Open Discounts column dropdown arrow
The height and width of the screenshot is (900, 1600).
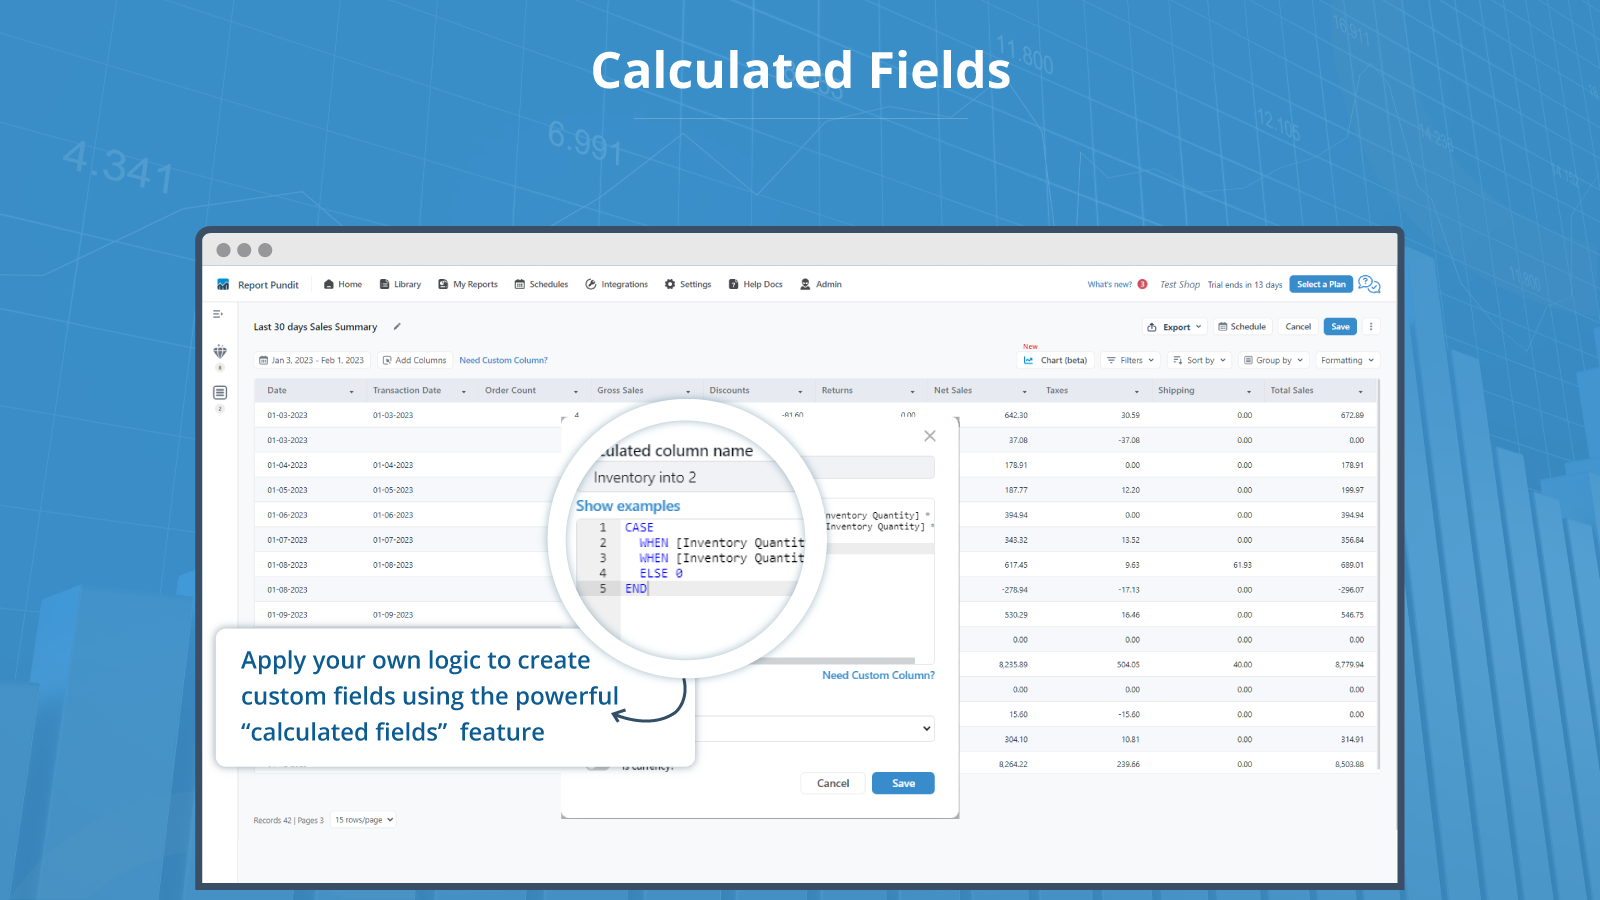[x=800, y=391]
